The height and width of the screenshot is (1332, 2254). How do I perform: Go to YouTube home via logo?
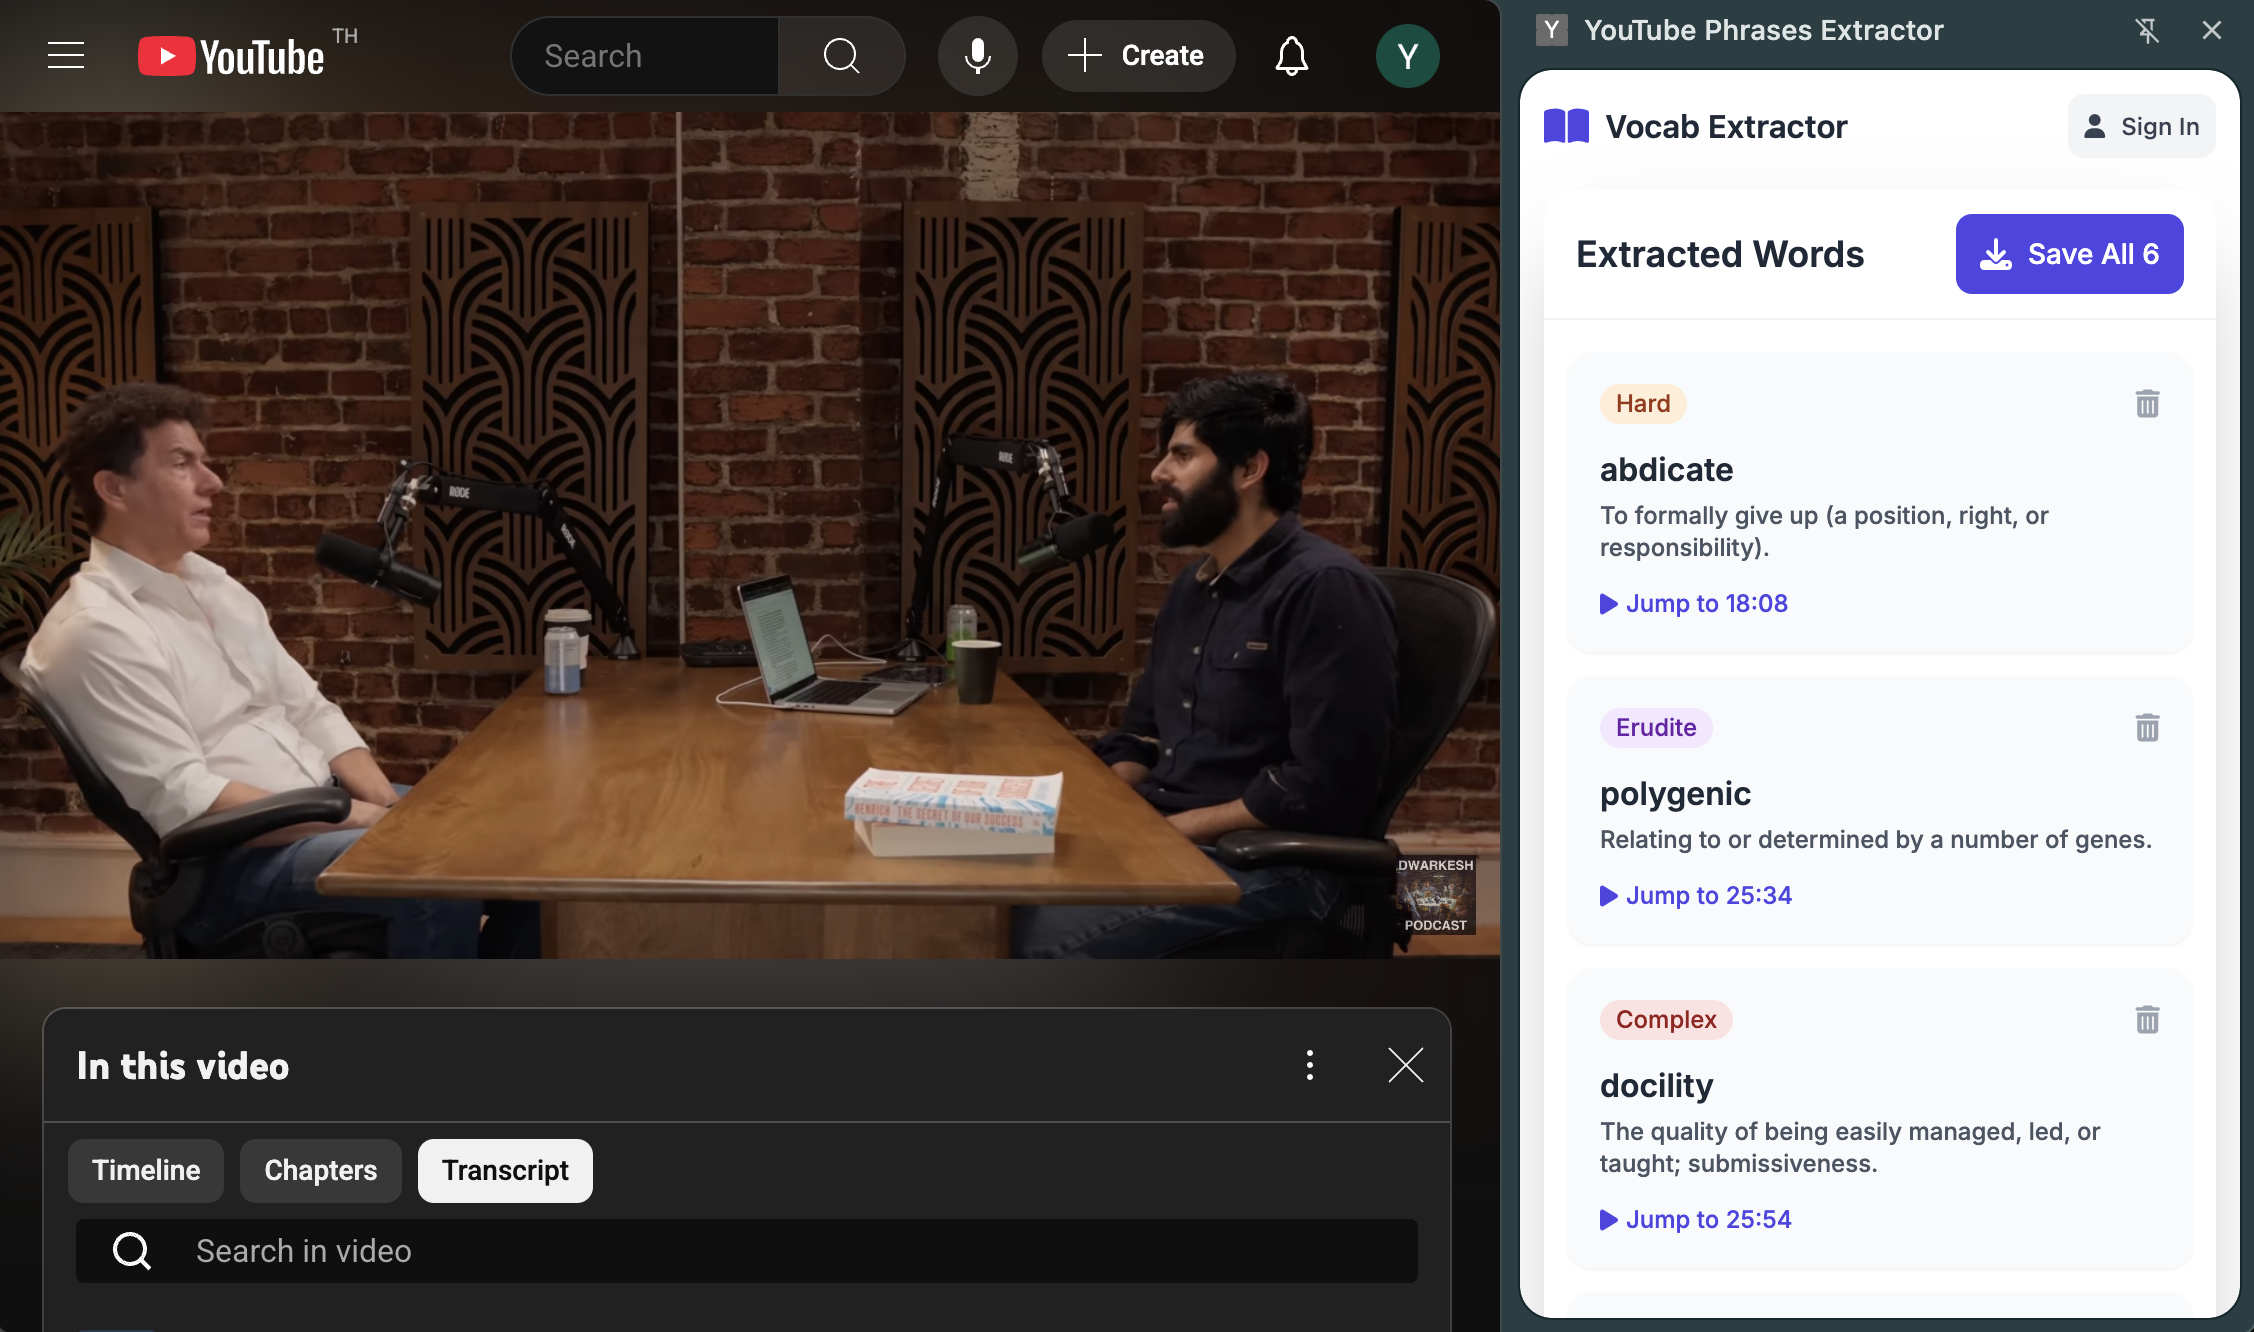click(x=232, y=56)
